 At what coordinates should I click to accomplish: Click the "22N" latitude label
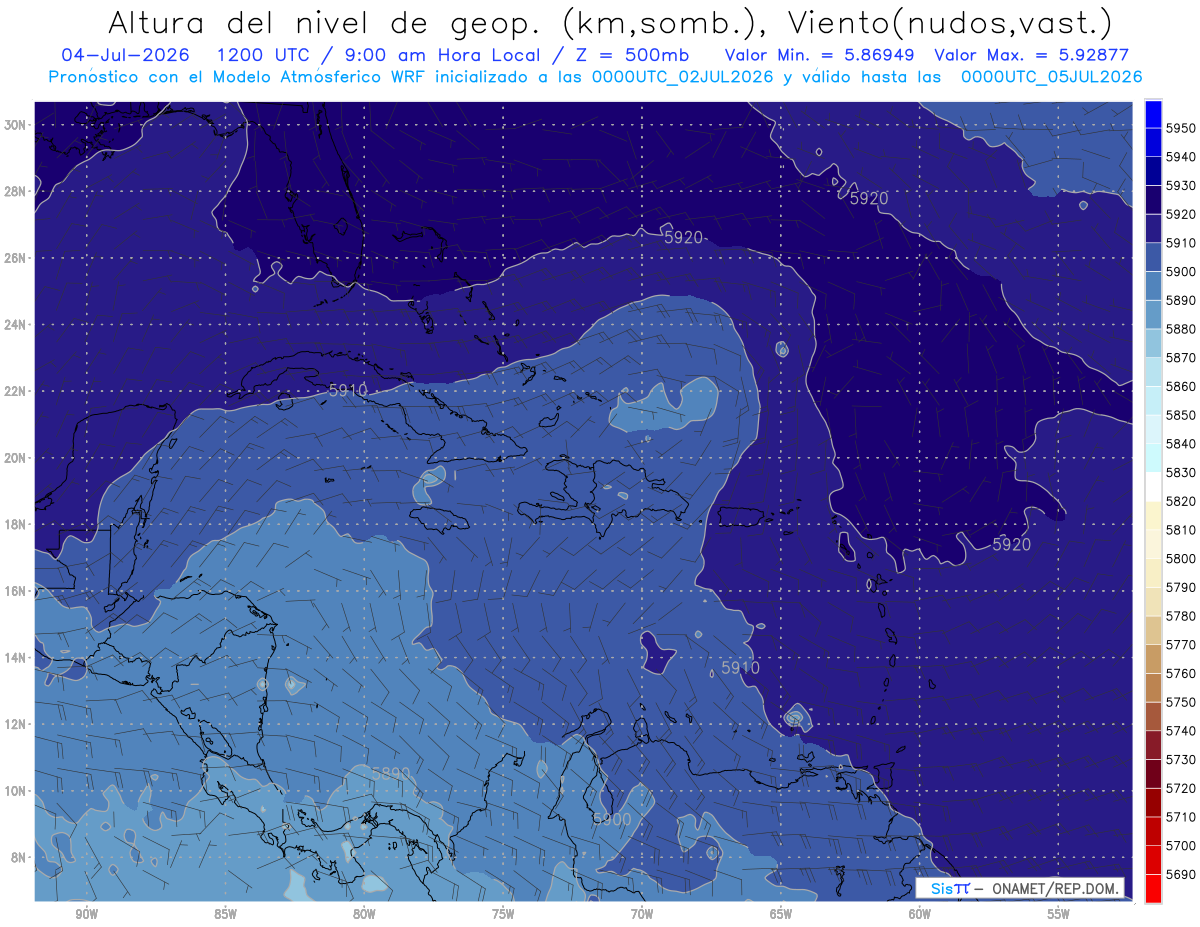[16, 391]
